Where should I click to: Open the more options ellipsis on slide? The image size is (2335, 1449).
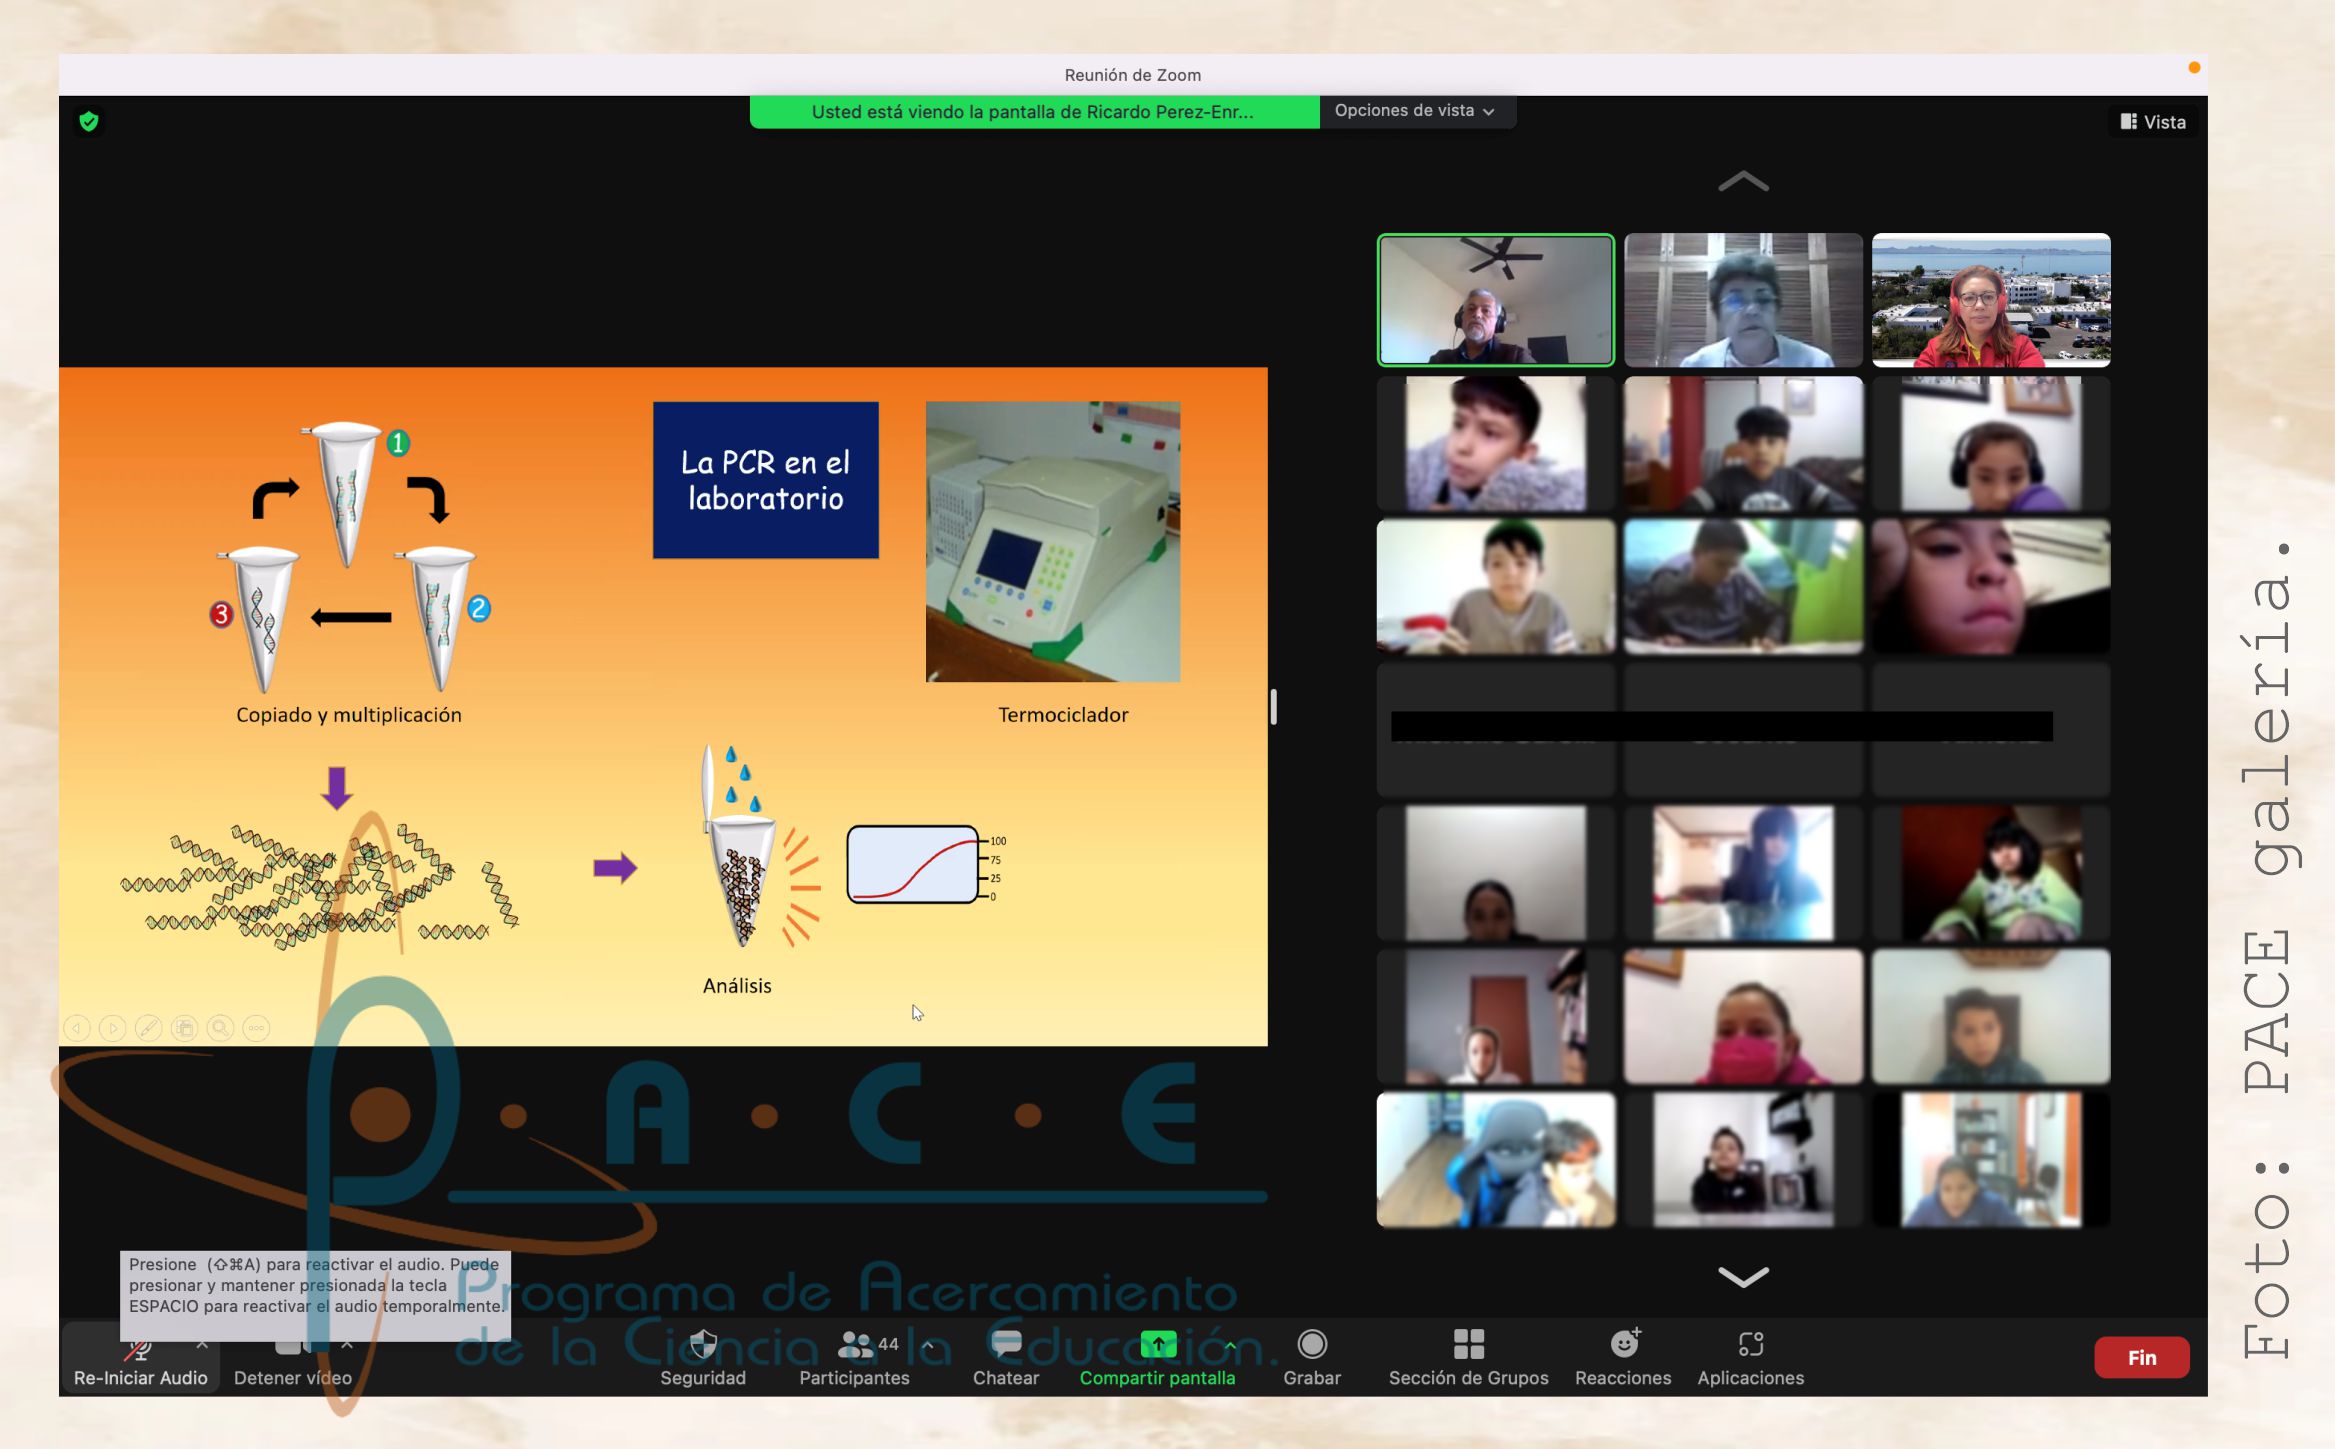click(257, 1028)
